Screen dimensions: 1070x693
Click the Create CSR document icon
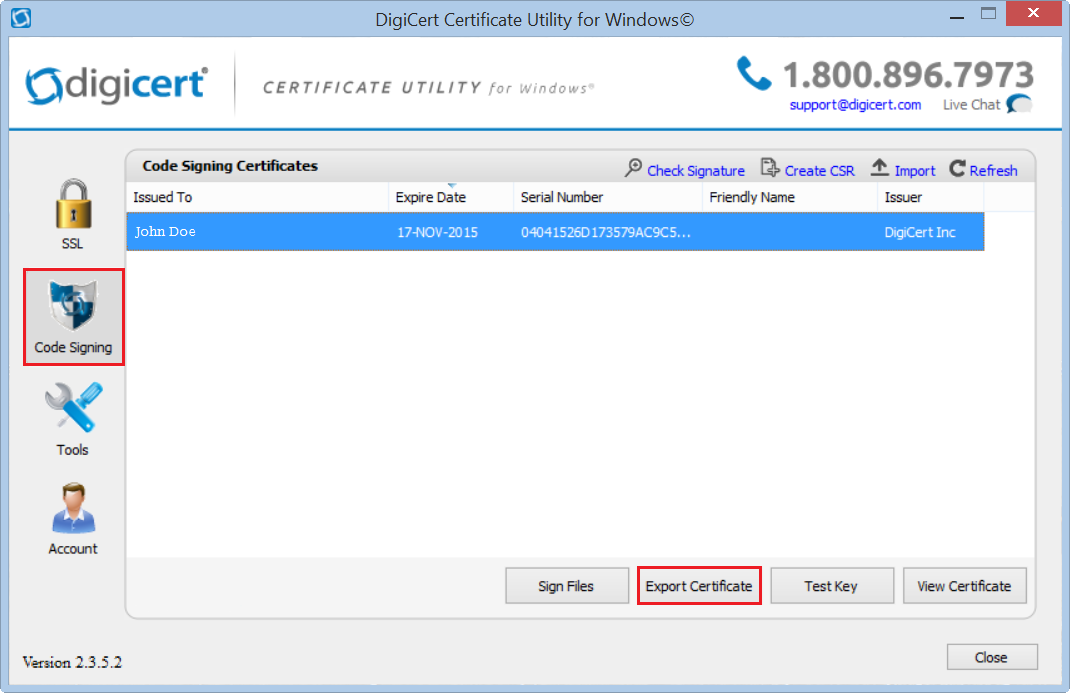coord(770,168)
